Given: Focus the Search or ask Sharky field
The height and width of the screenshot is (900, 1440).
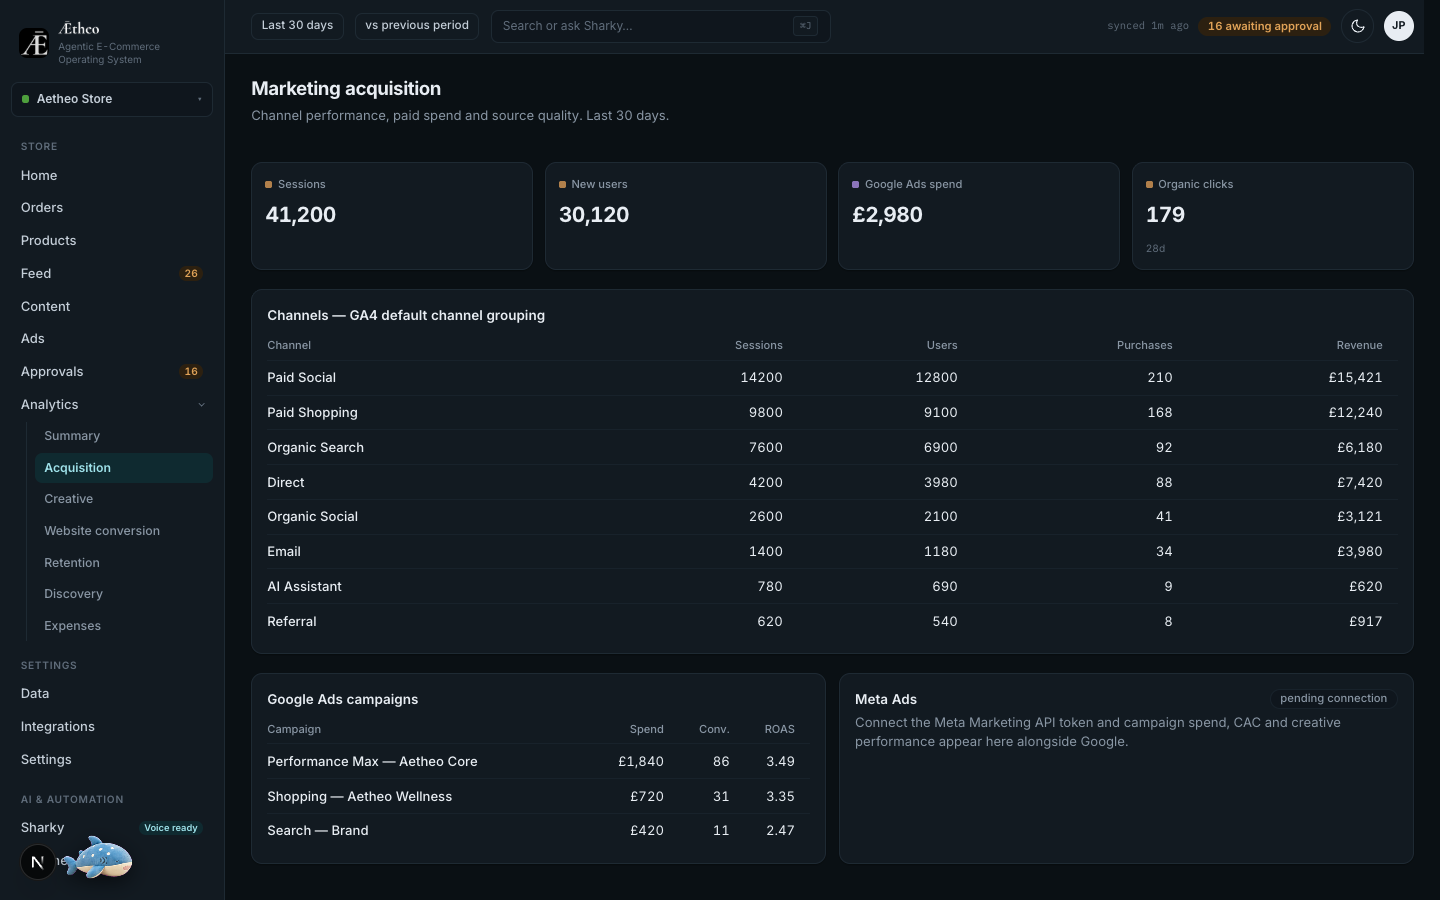Looking at the screenshot, I should click(x=660, y=26).
